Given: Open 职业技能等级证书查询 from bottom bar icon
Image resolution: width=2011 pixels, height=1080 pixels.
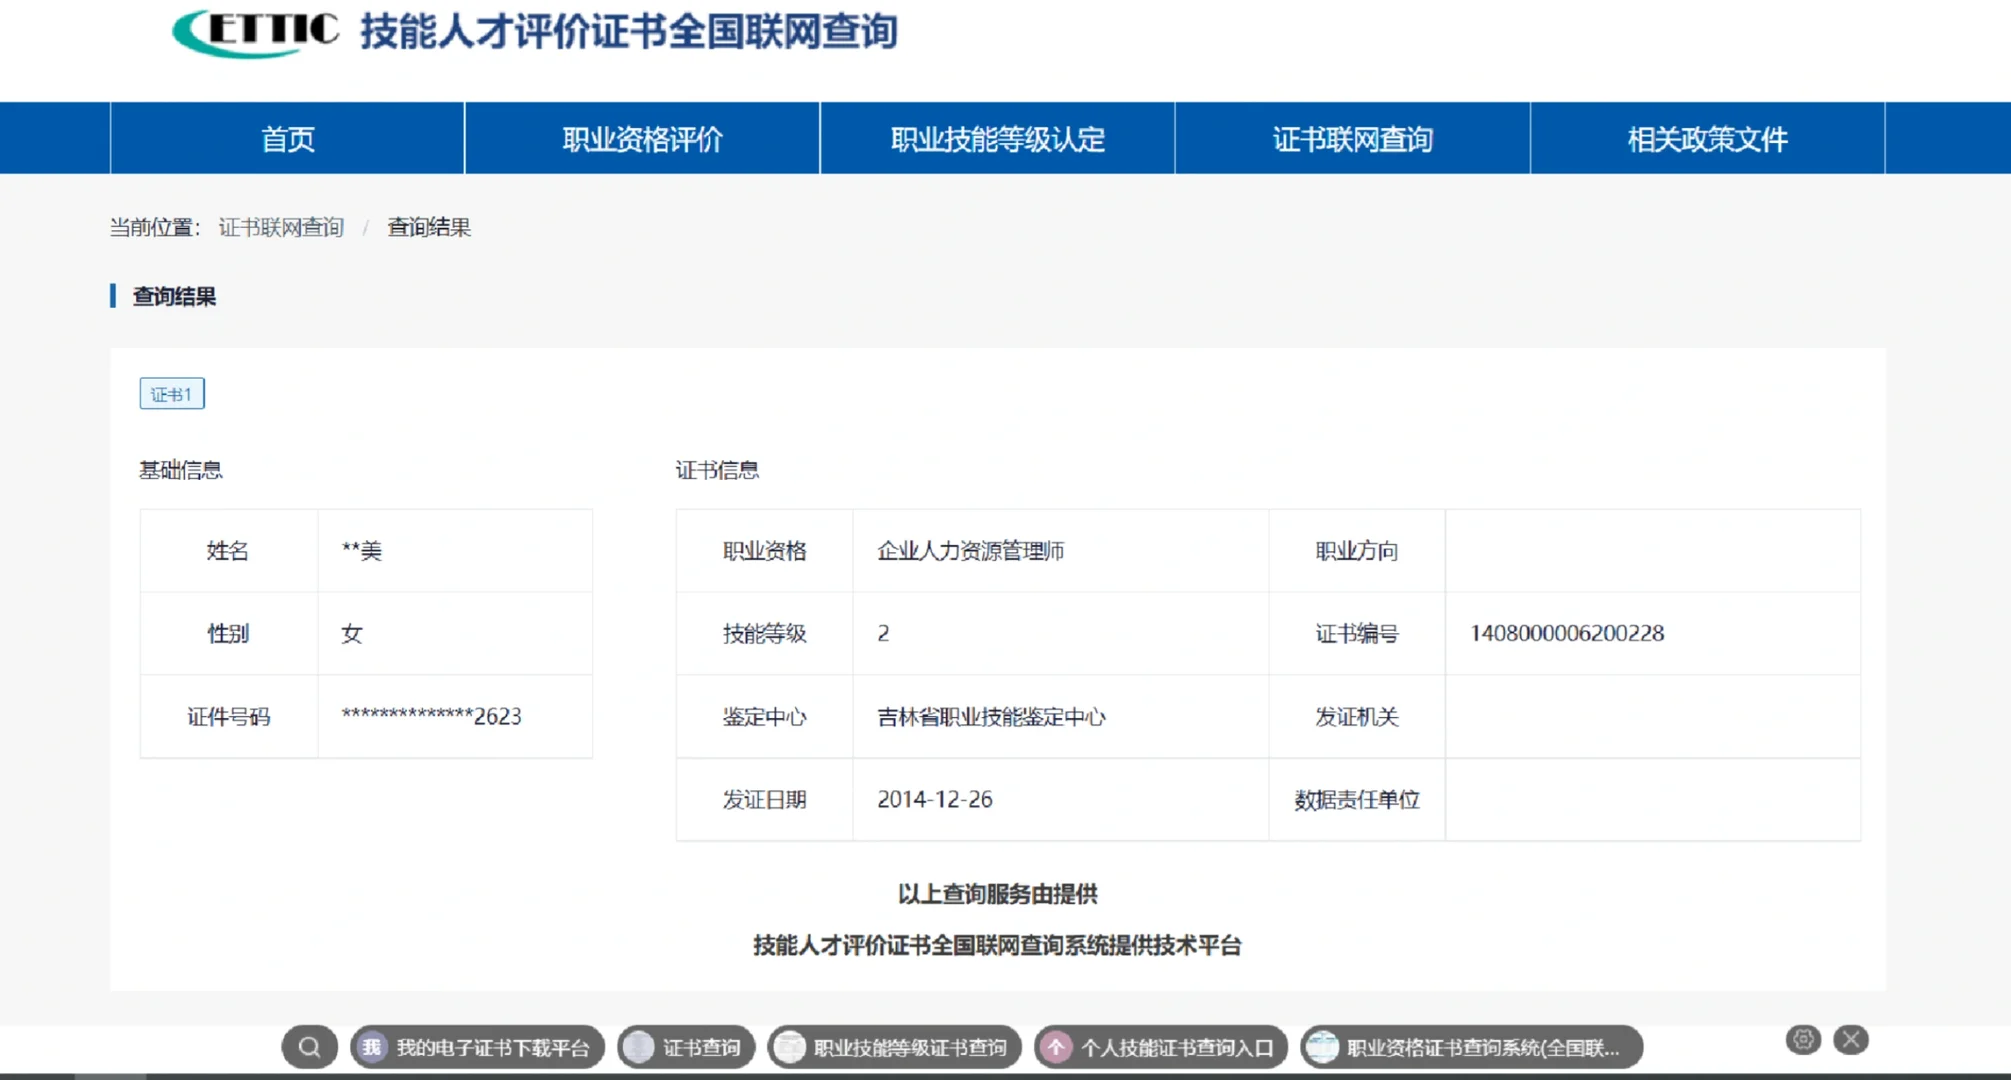Looking at the screenshot, I should [x=789, y=1047].
